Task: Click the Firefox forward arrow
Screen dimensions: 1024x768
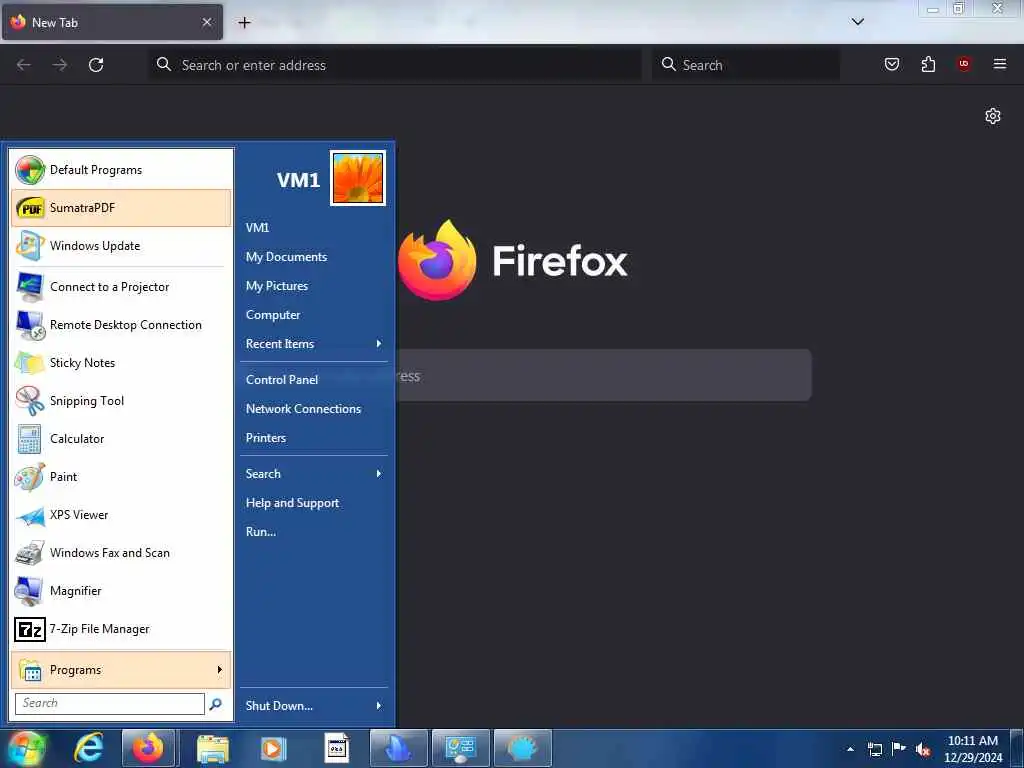Action: pyautogui.click(x=60, y=65)
